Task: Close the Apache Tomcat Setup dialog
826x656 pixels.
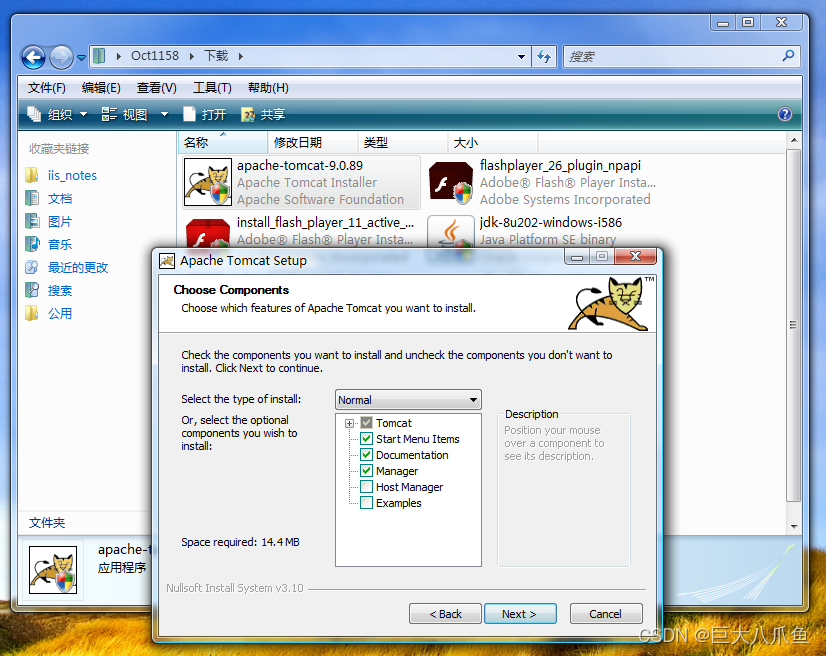Action: click(x=636, y=257)
